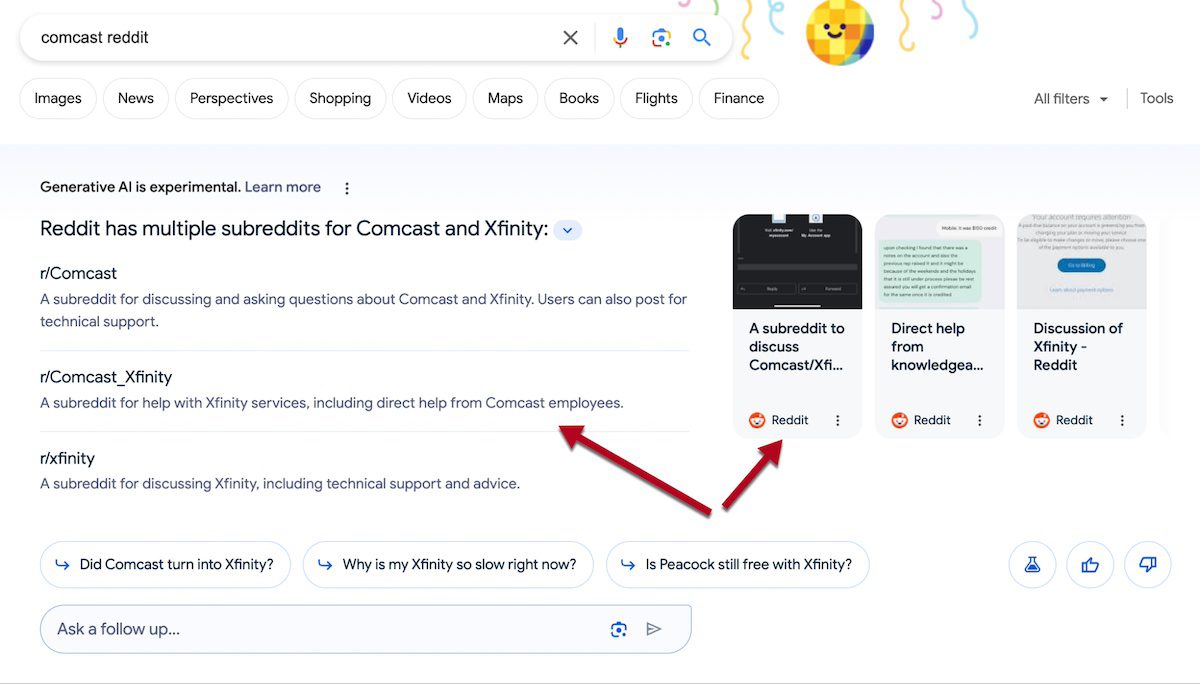The image size is (1200, 684).
Task: Open the Perspectives filter
Action: (232, 98)
